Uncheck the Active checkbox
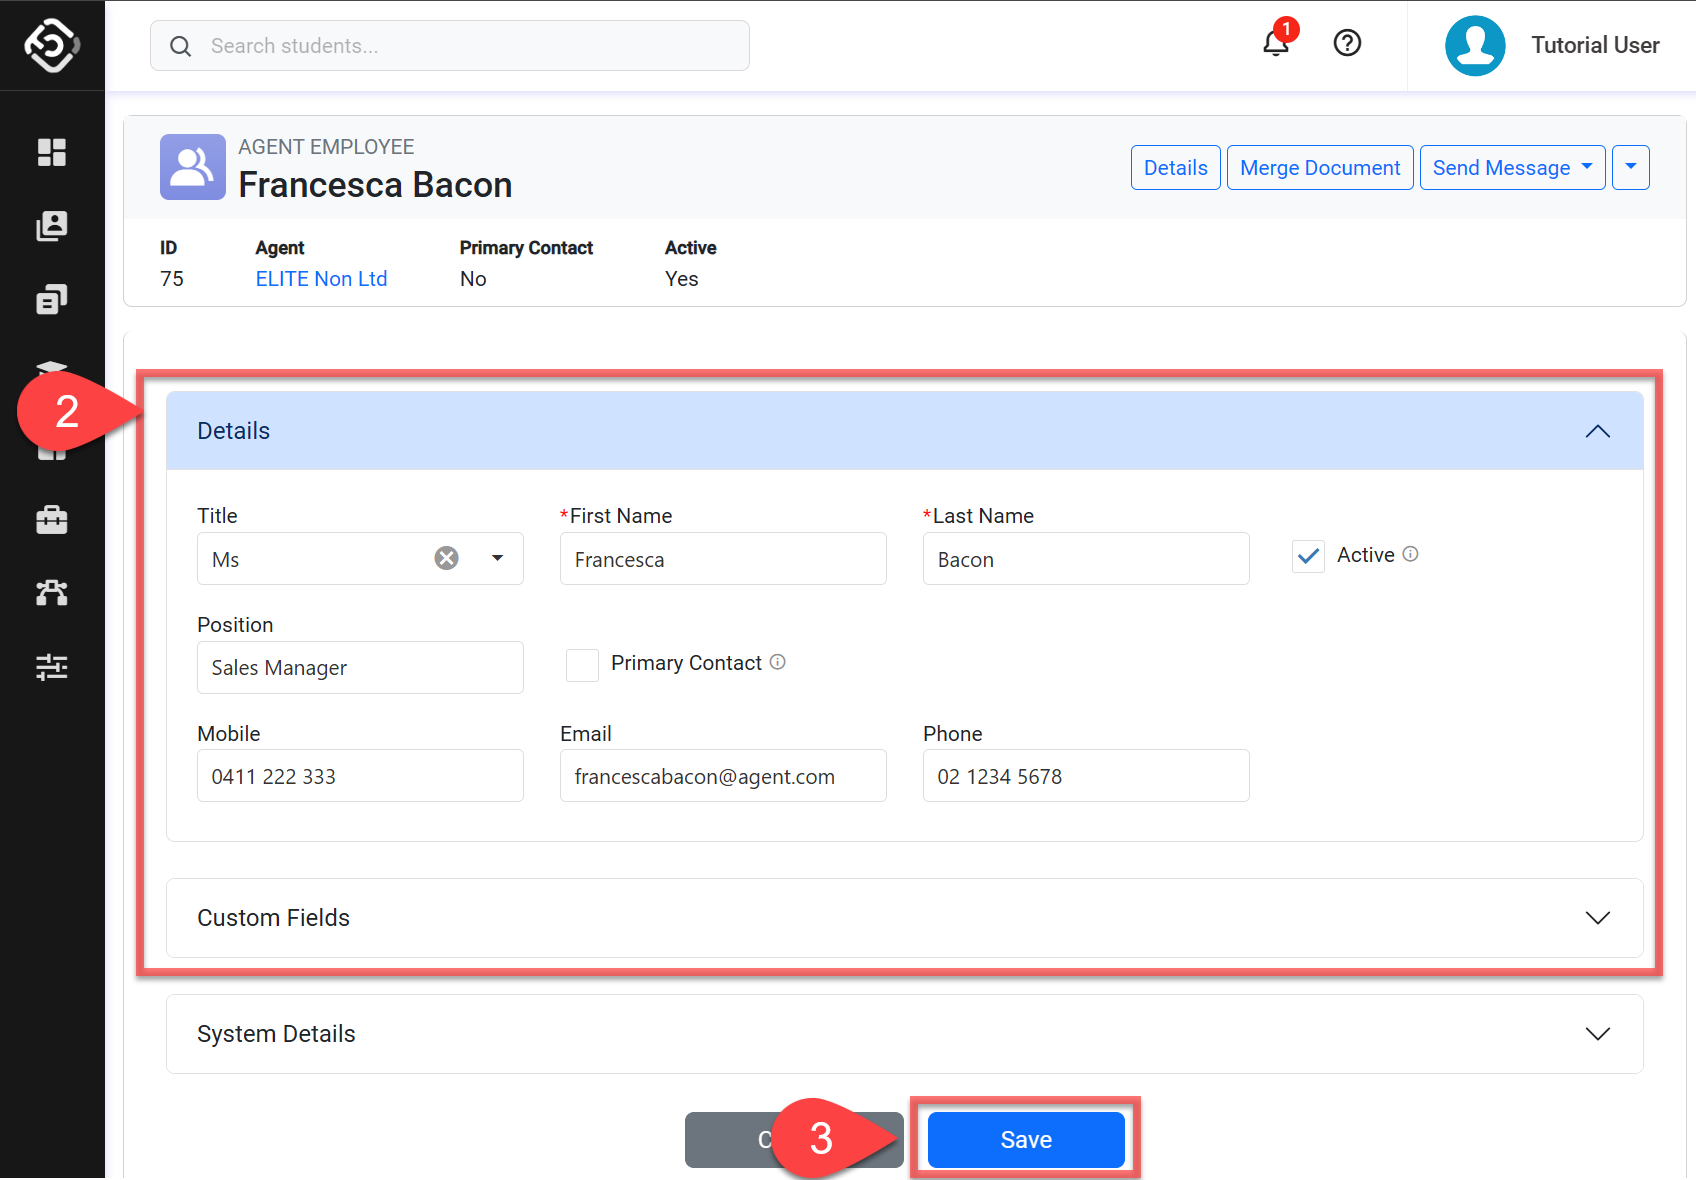Screen dimensions: 1696x1180 [x=1308, y=556]
